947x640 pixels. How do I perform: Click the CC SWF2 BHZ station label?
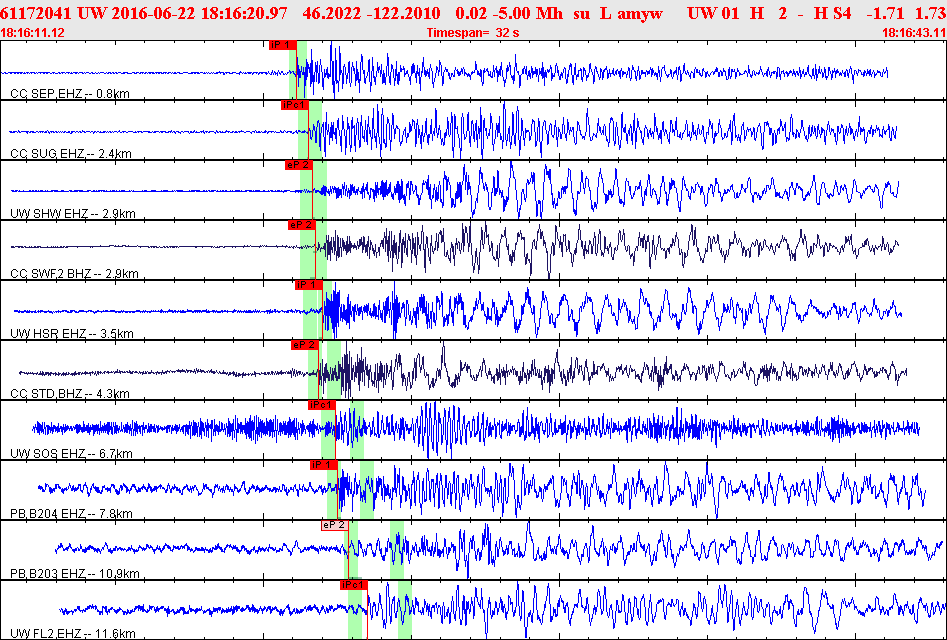(x=74, y=274)
